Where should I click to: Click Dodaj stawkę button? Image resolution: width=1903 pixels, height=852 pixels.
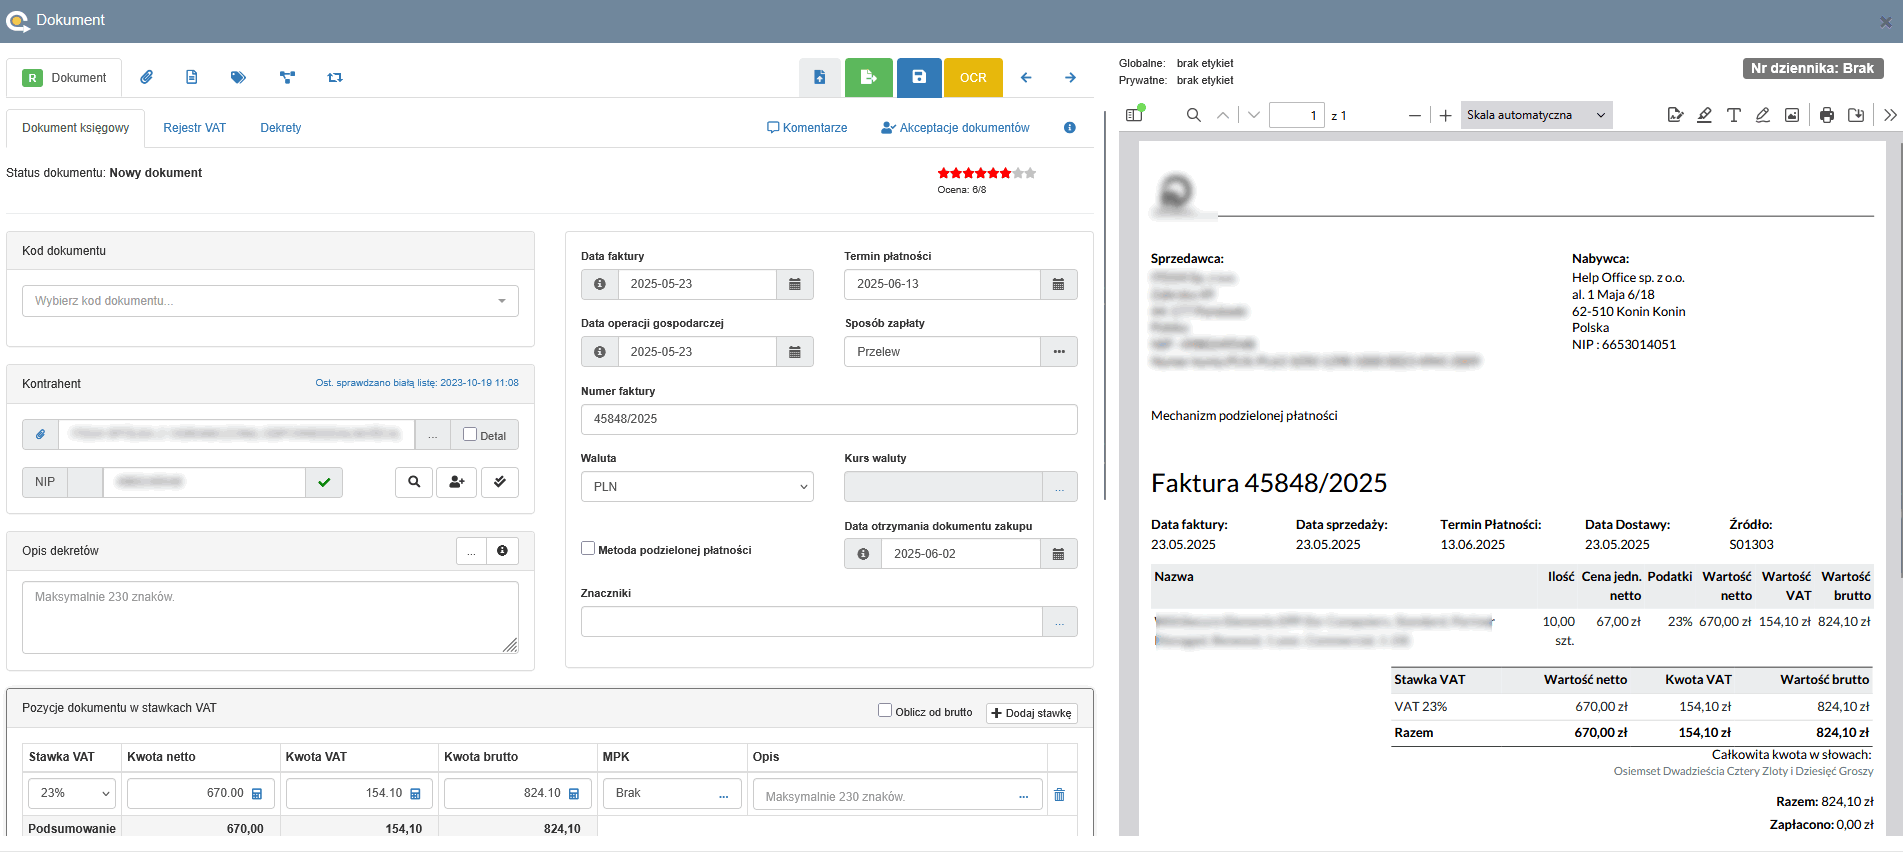1031,713
